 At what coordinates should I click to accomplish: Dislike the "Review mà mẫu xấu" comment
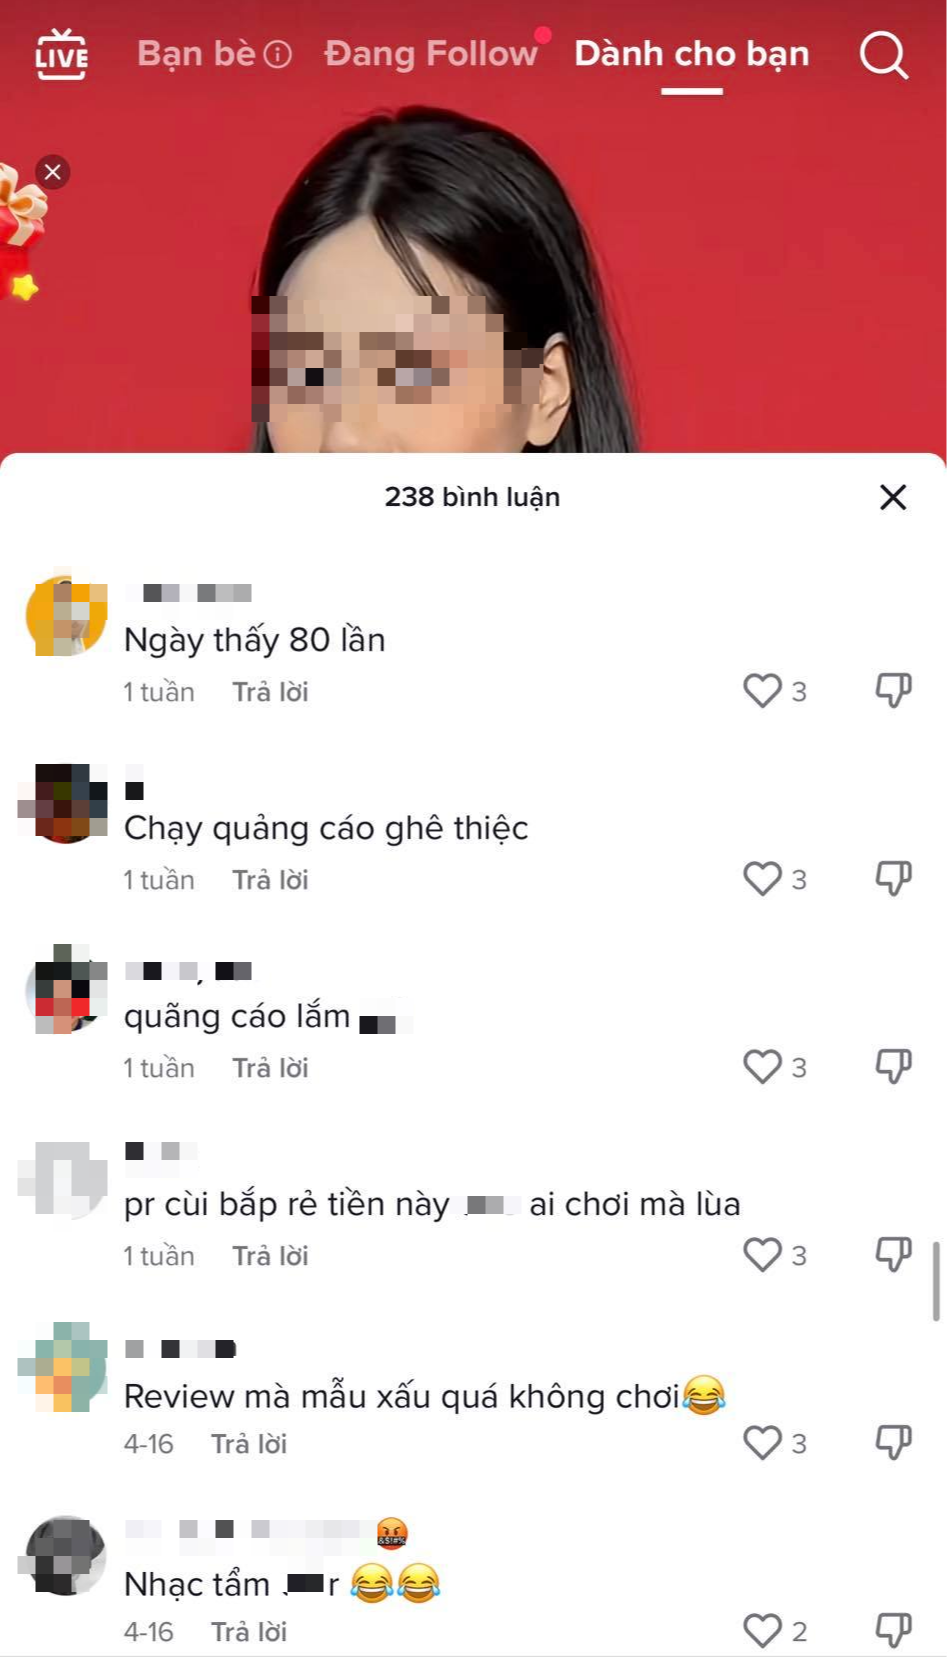[893, 1443]
